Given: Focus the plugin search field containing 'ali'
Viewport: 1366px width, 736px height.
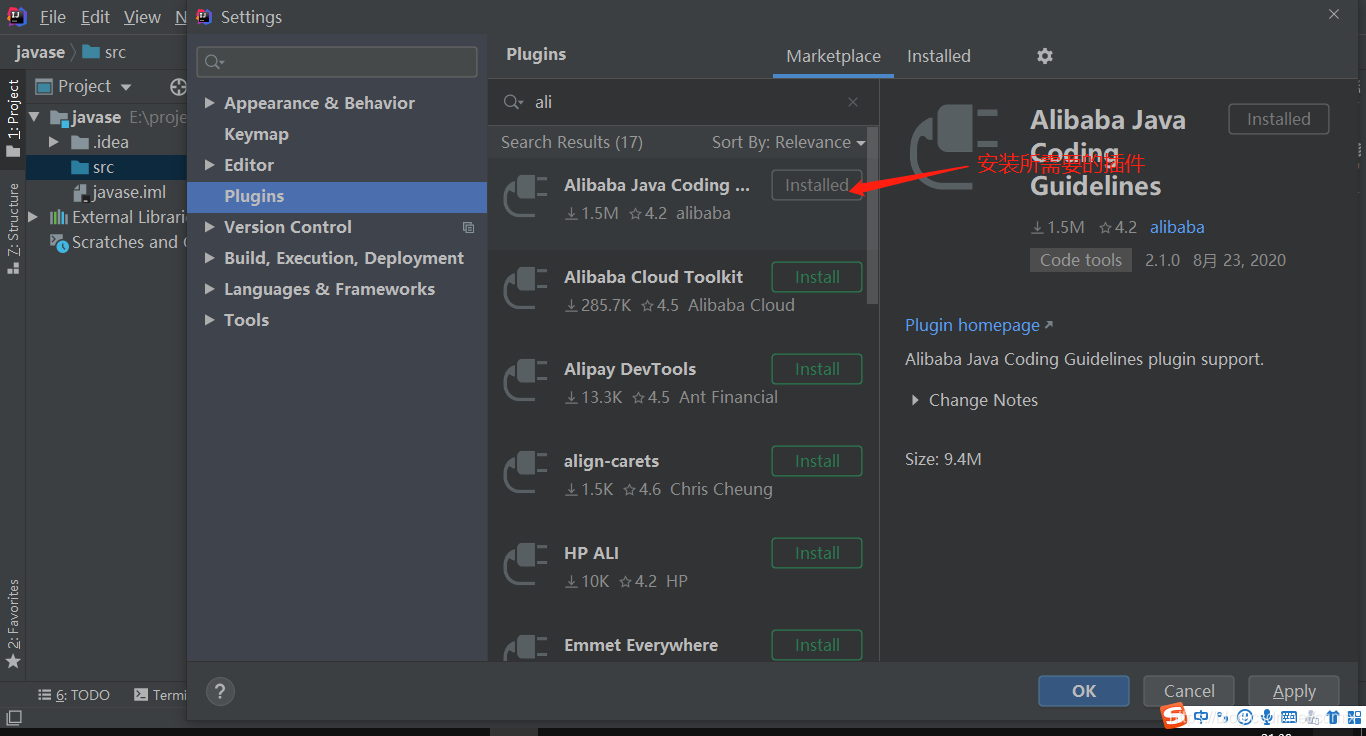Looking at the screenshot, I should [685, 102].
